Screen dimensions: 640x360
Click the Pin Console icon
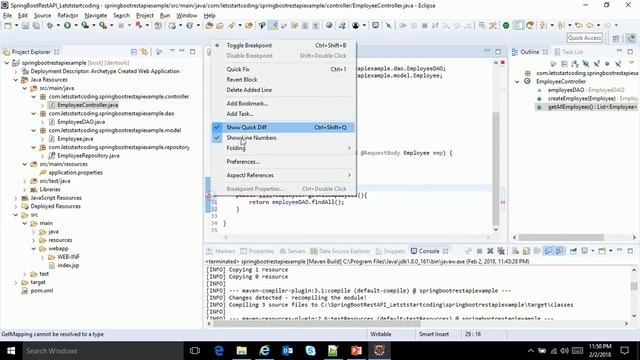573,251
